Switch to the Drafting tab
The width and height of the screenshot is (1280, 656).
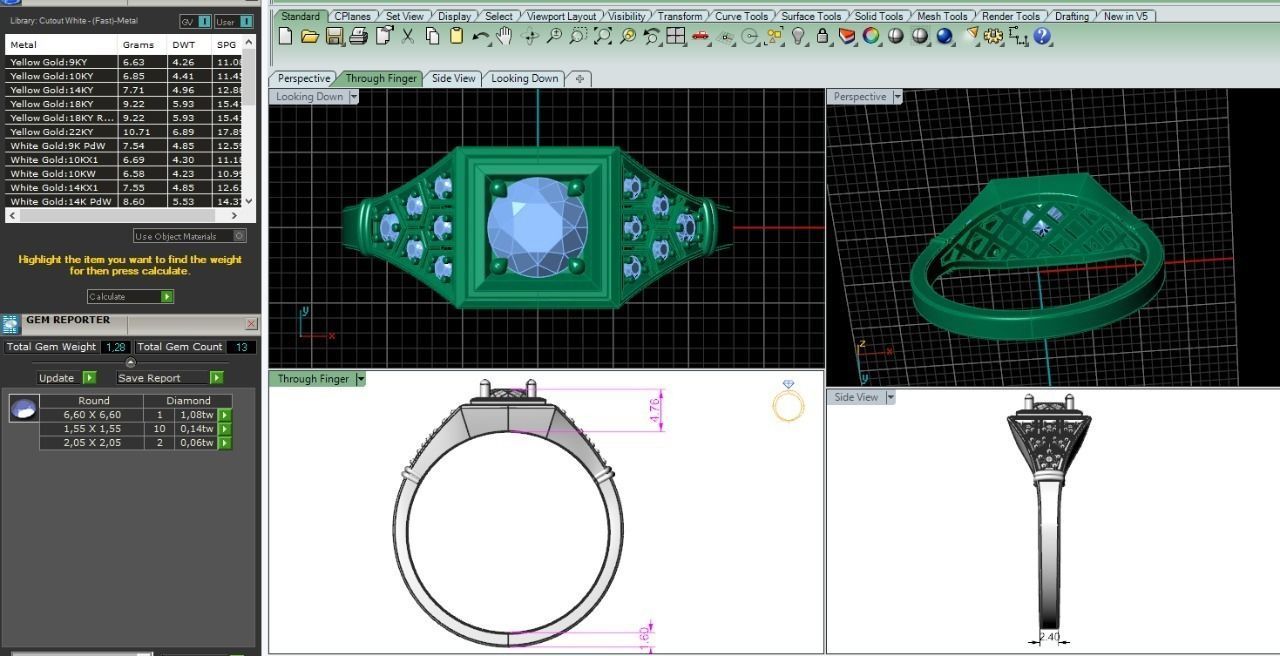1072,16
